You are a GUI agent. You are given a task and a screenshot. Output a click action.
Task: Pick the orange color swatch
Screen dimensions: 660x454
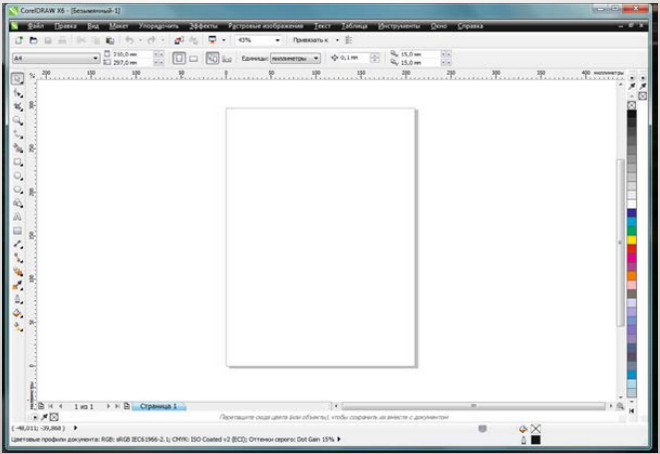(631, 276)
